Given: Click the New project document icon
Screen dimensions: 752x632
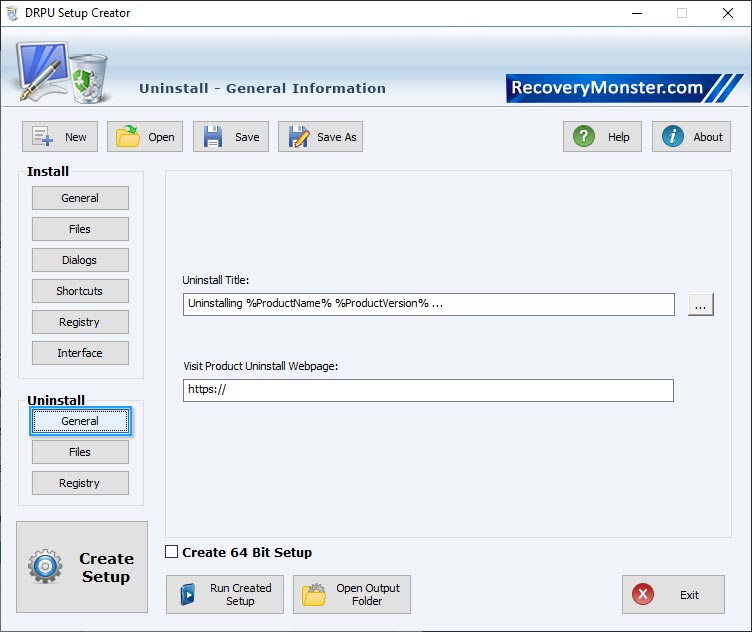Looking at the screenshot, I should click(42, 137).
